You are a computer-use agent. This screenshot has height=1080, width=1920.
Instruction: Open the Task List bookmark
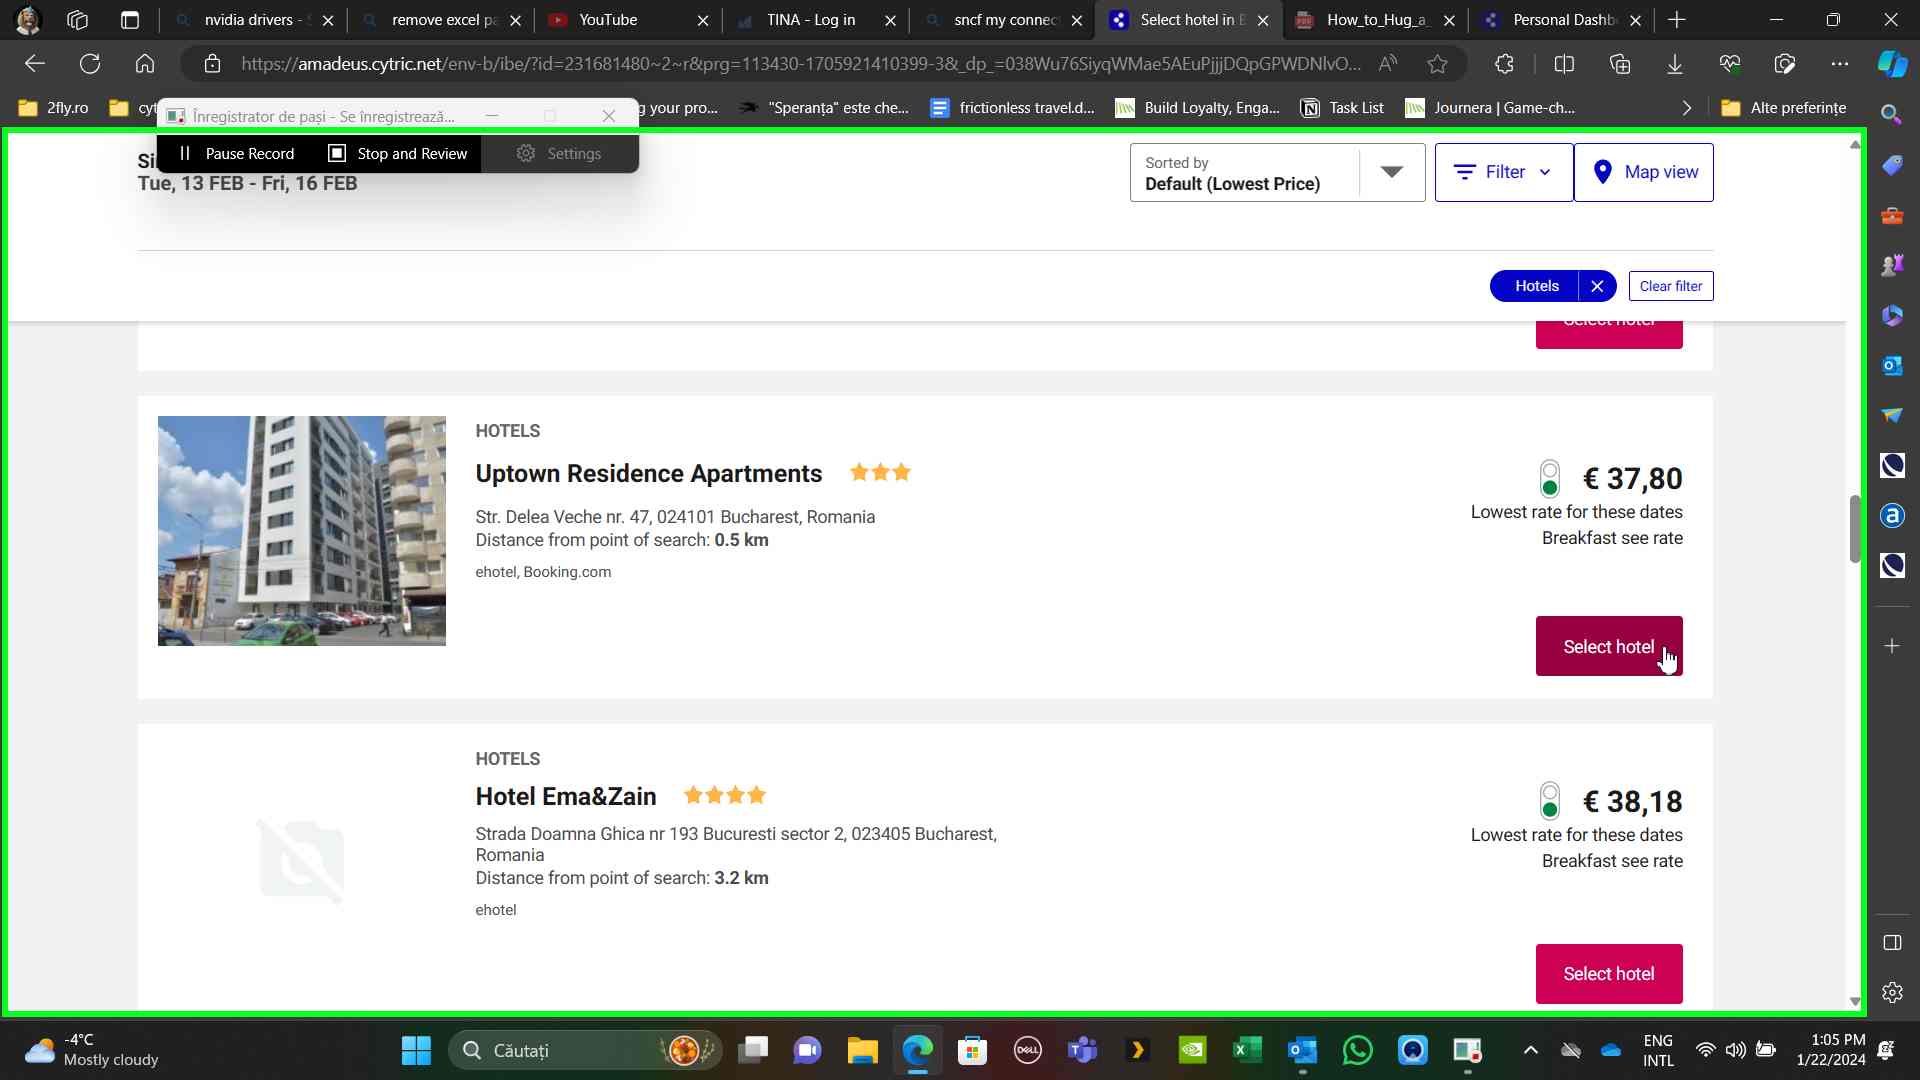[x=1342, y=108]
